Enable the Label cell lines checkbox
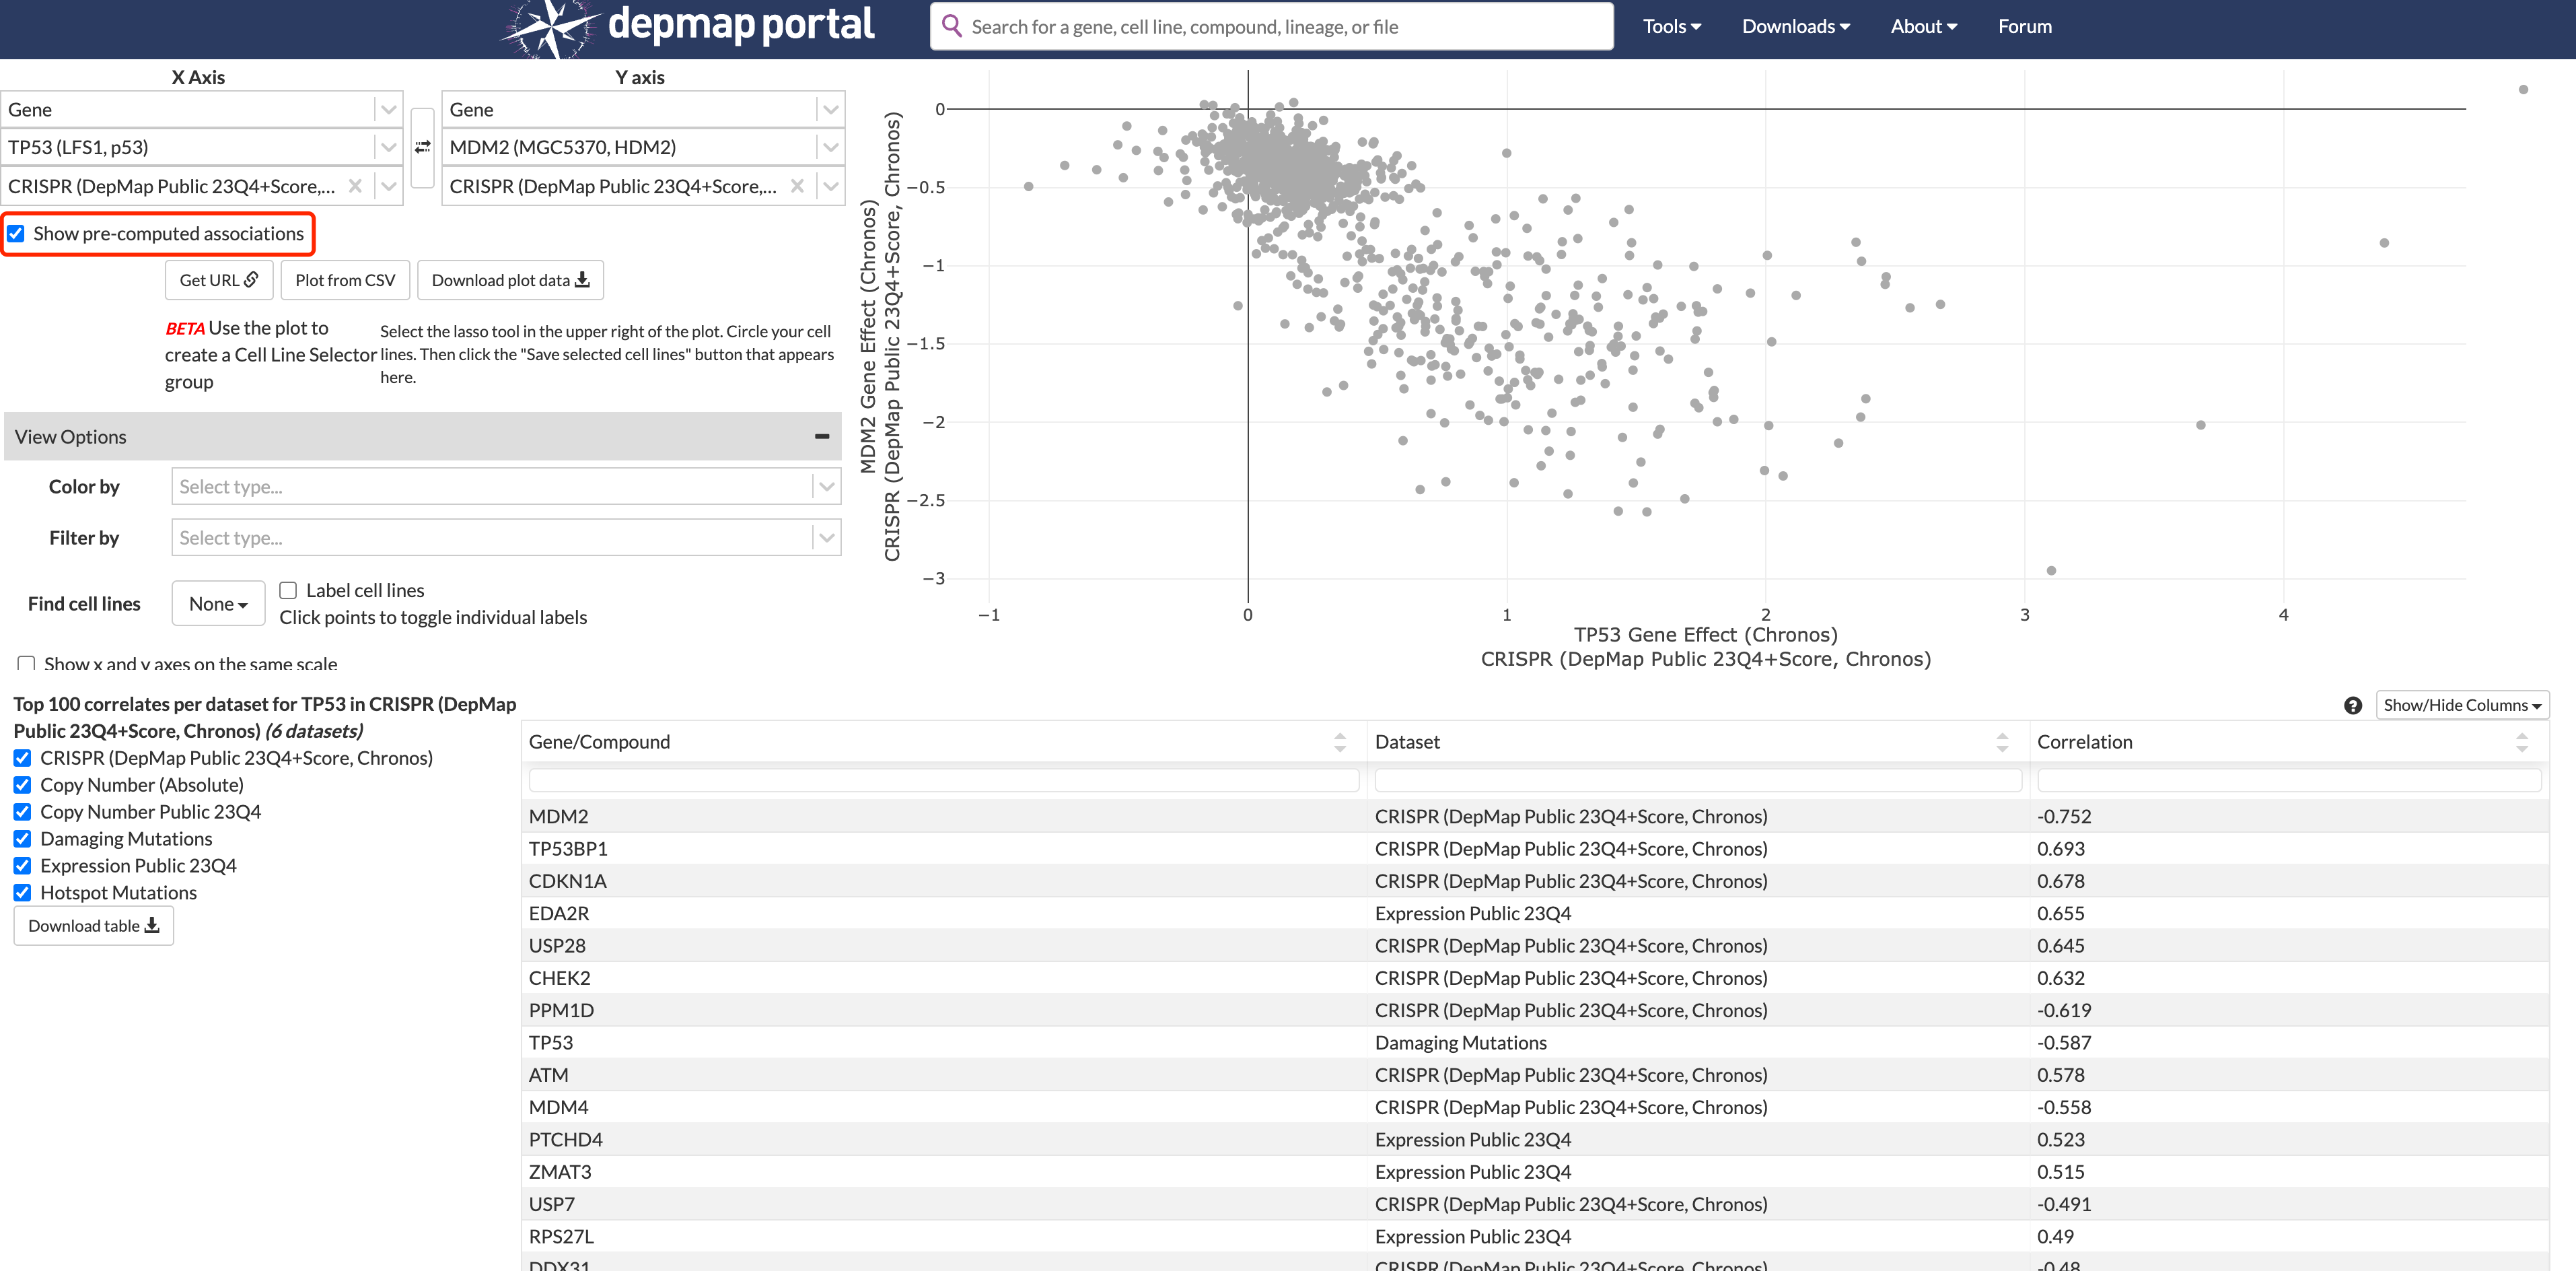The width and height of the screenshot is (2576, 1271). (288, 590)
